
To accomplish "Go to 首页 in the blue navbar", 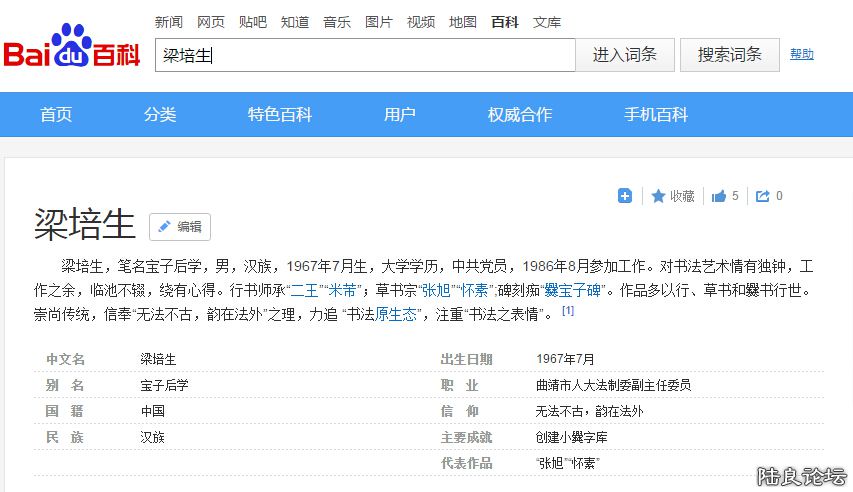I will pyautogui.click(x=56, y=114).
